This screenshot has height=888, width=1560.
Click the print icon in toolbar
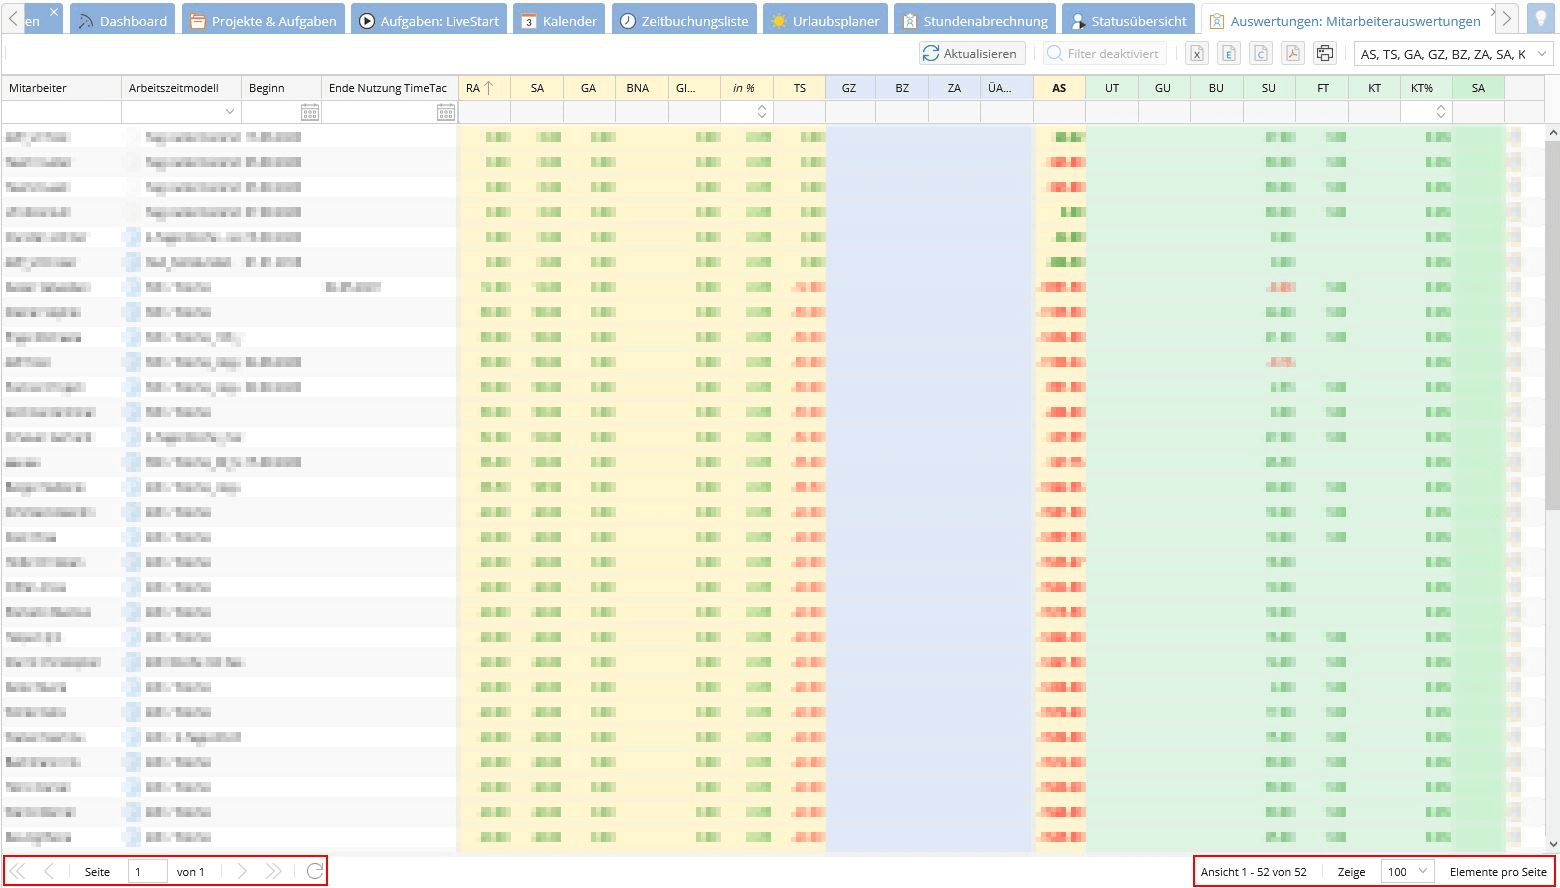click(1325, 54)
